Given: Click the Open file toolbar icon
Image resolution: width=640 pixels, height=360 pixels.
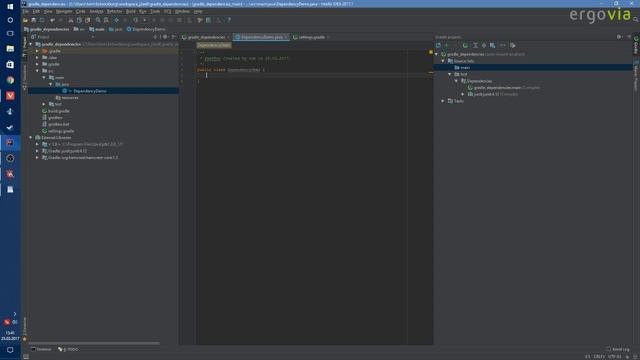Looking at the screenshot, I should (25, 20).
